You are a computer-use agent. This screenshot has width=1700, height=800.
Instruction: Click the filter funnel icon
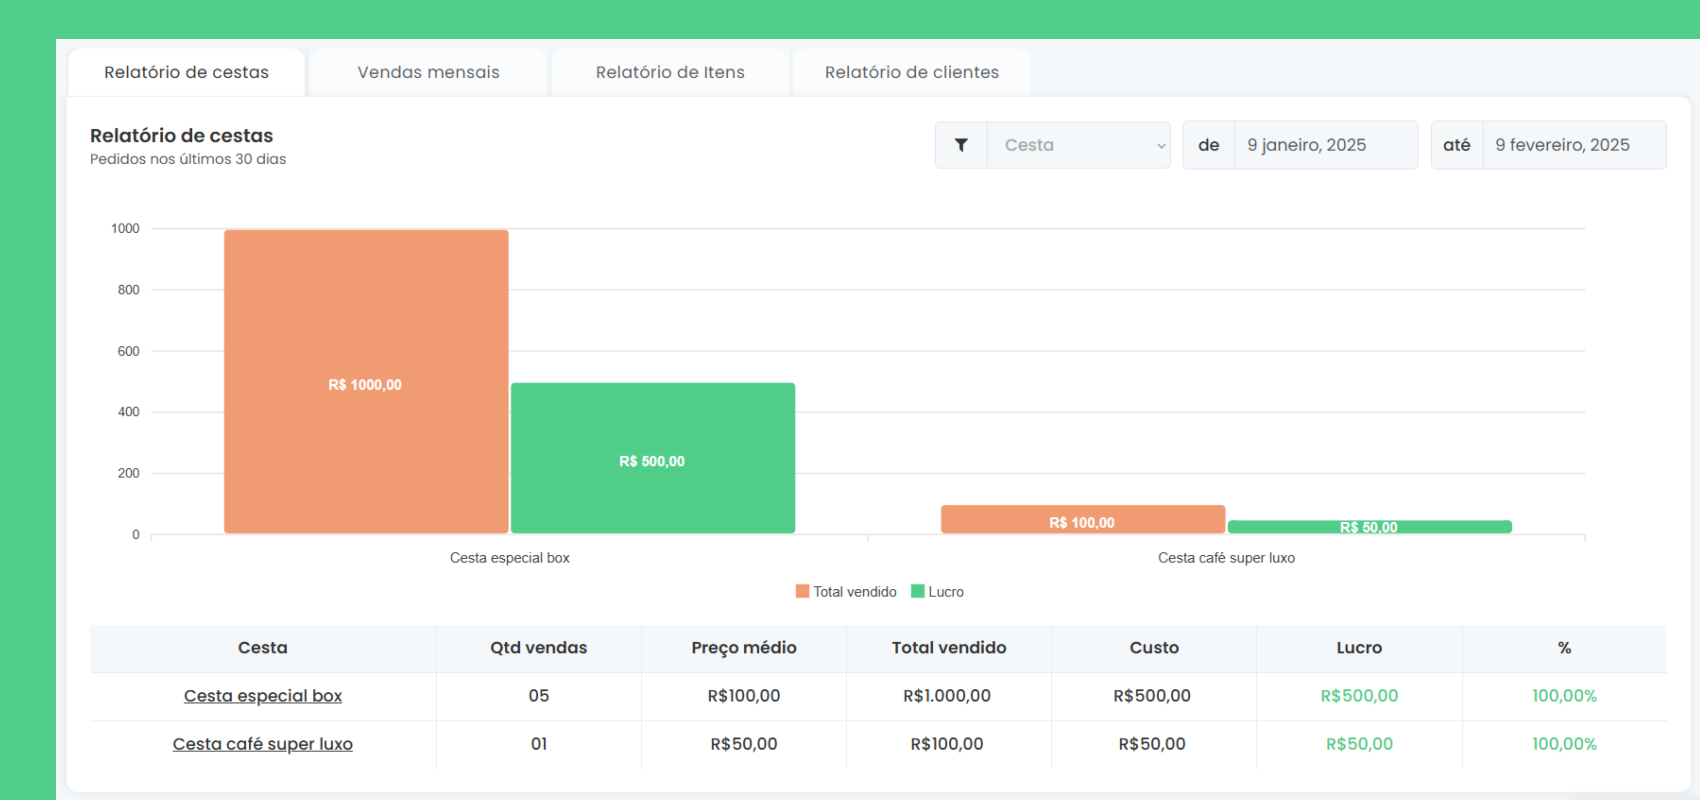[x=961, y=145]
